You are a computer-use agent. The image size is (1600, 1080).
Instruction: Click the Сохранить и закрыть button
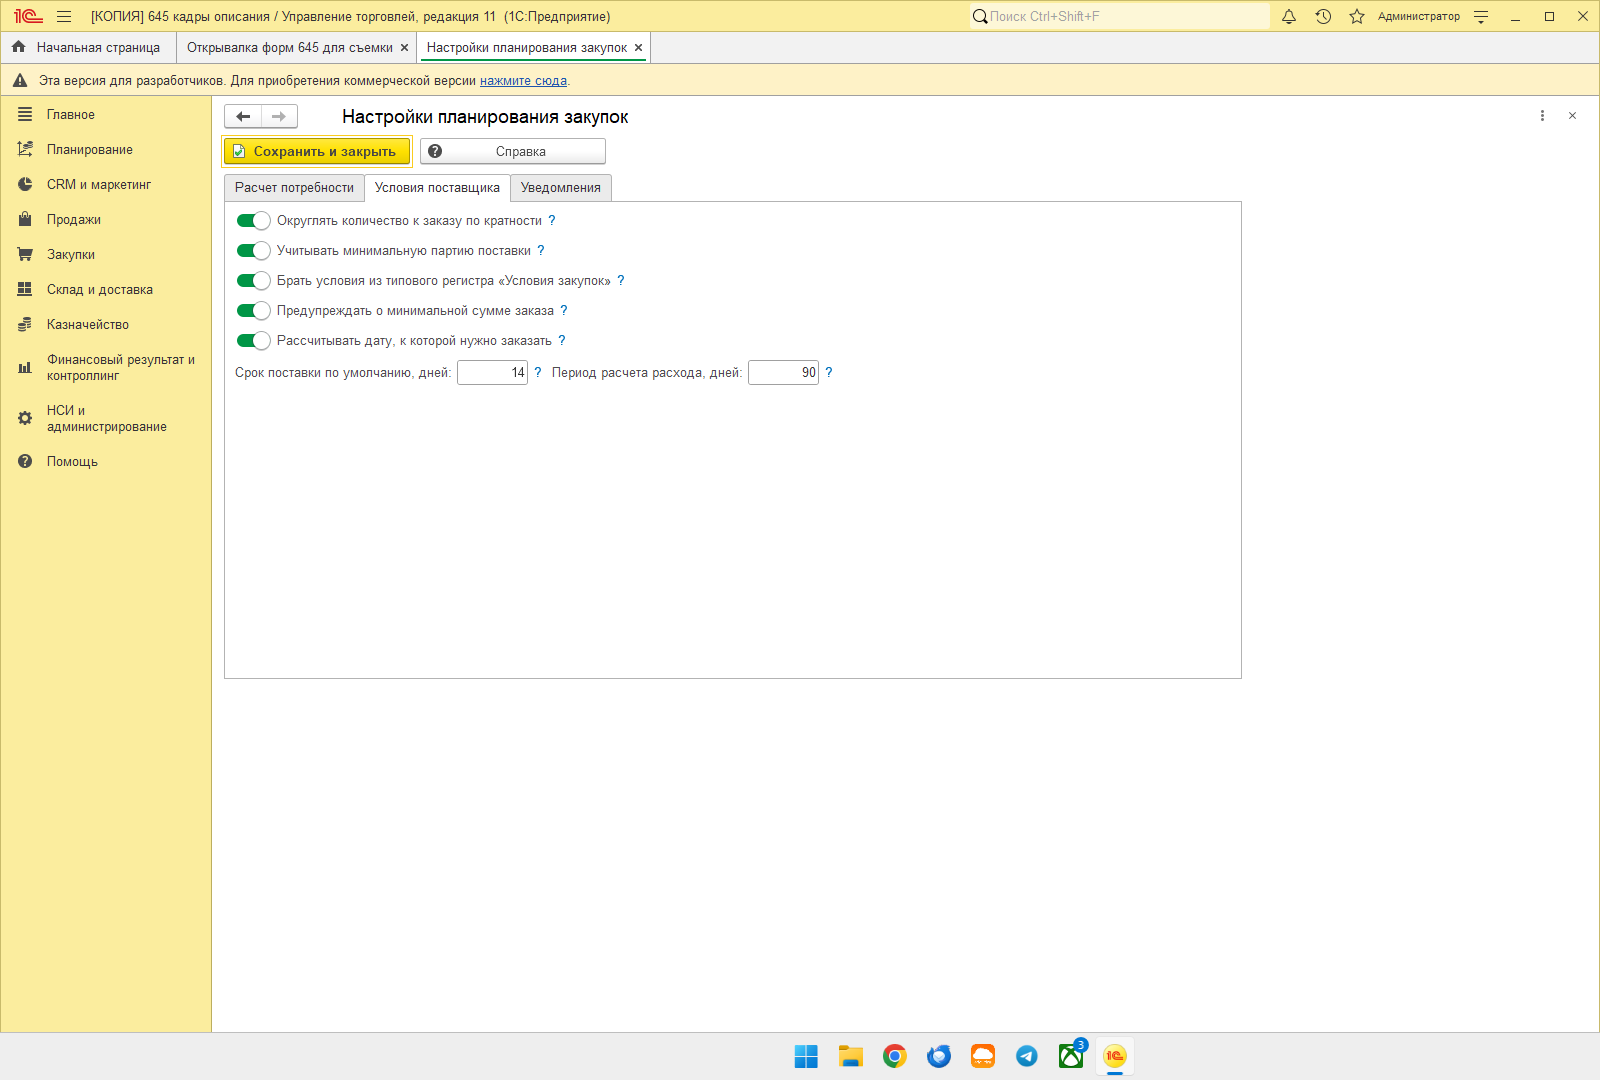pos(317,152)
